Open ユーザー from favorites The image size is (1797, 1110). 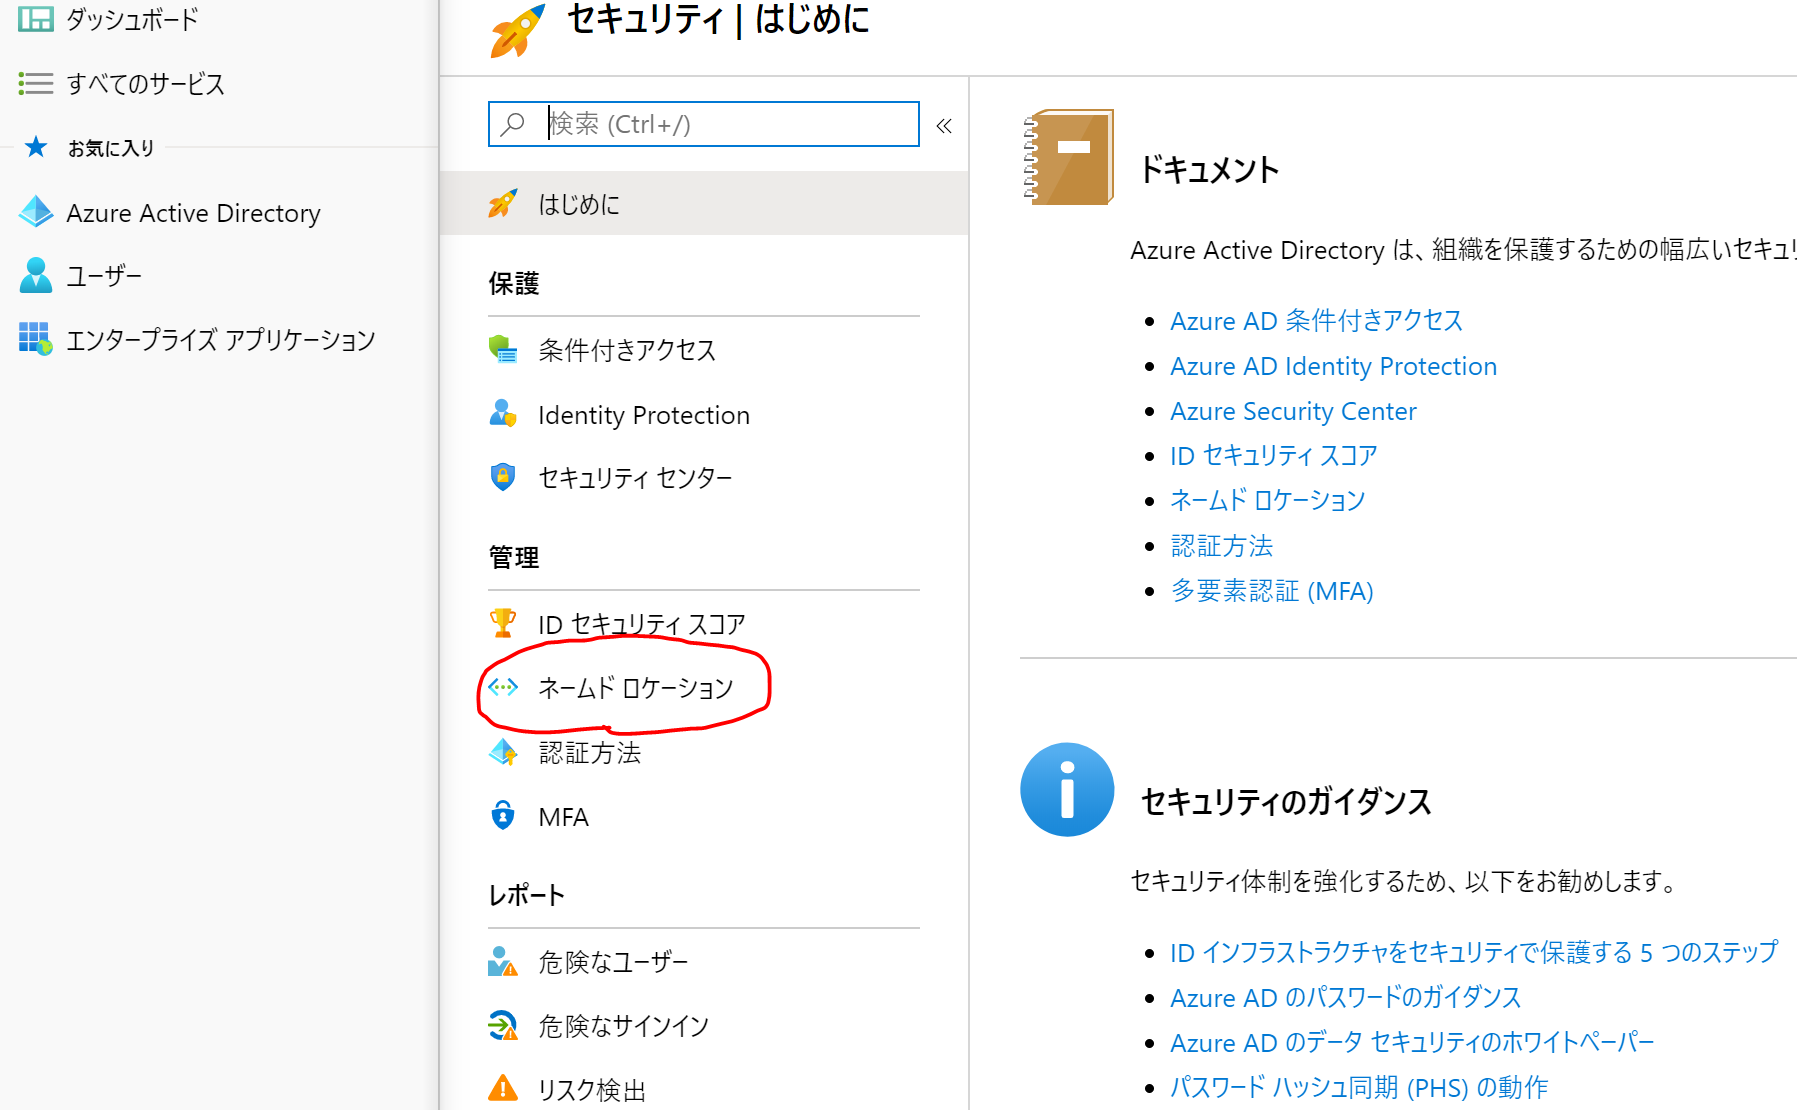coord(104,276)
